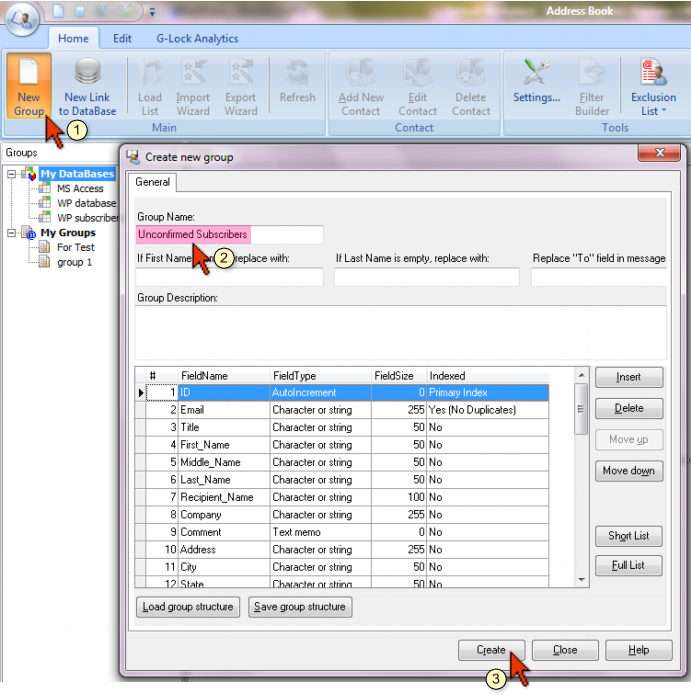Click the Close dialog button
This screenshot has height=695, width=691.
[565, 650]
